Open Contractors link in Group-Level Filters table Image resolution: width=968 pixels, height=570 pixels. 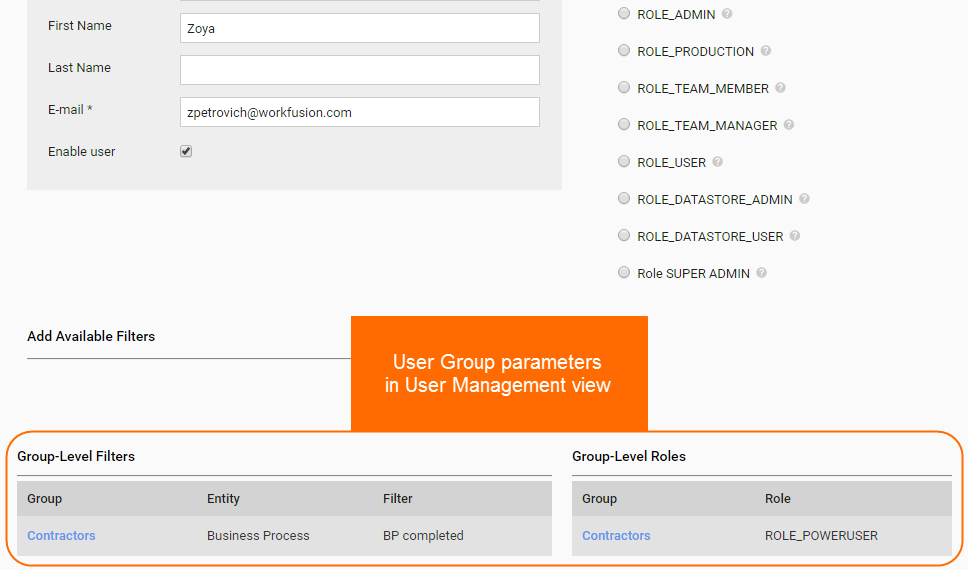tap(61, 535)
